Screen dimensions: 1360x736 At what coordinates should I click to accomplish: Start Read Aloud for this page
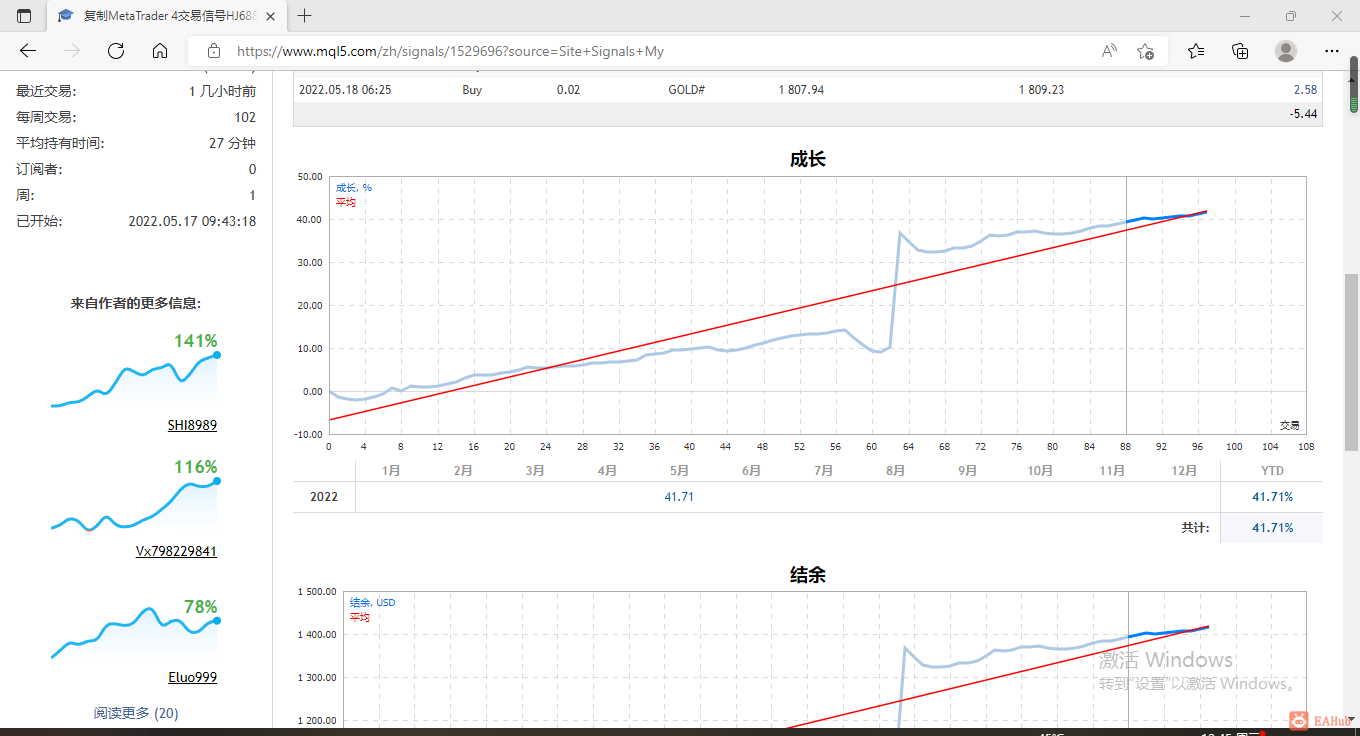[x=1109, y=51]
